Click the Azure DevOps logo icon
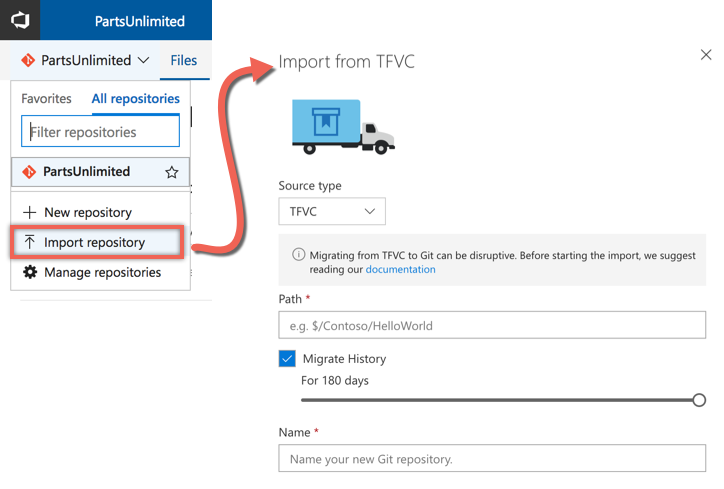The image size is (724, 489). click(x=20, y=20)
